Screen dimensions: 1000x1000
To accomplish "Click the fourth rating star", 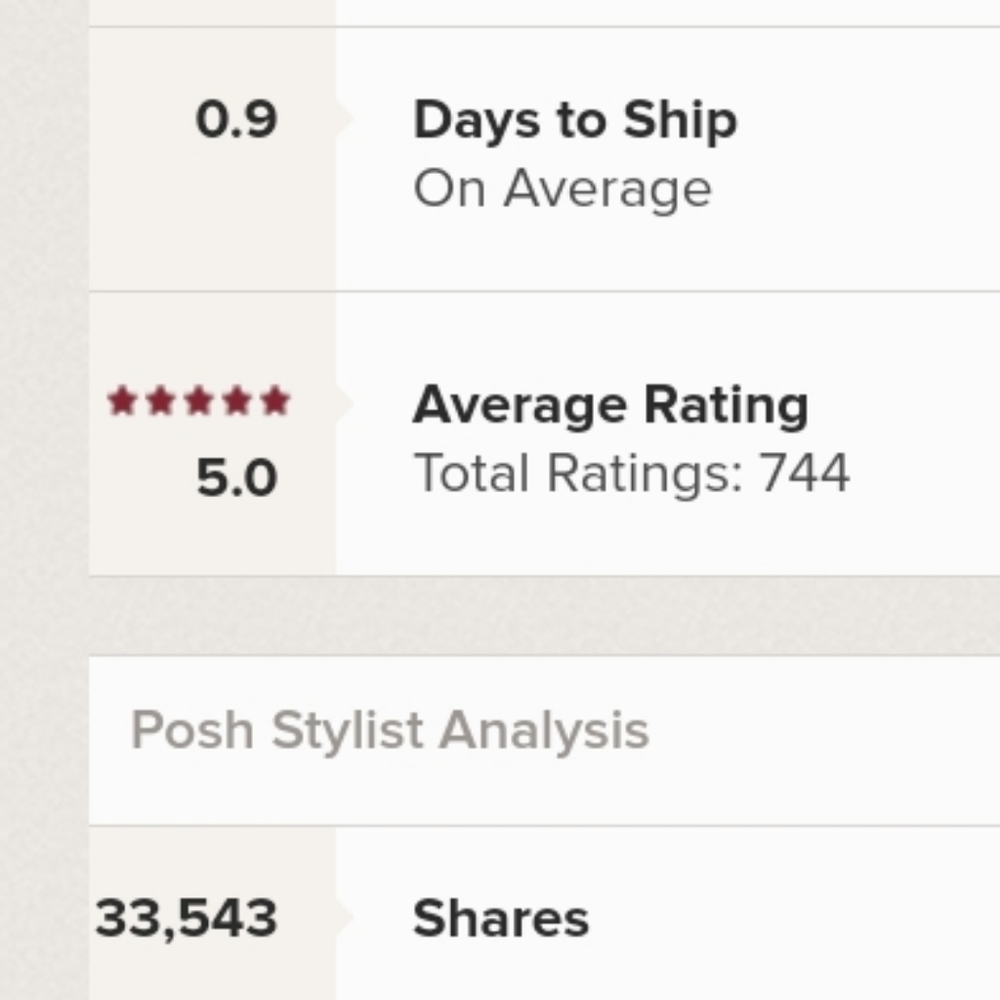I will pyautogui.click(x=236, y=402).
